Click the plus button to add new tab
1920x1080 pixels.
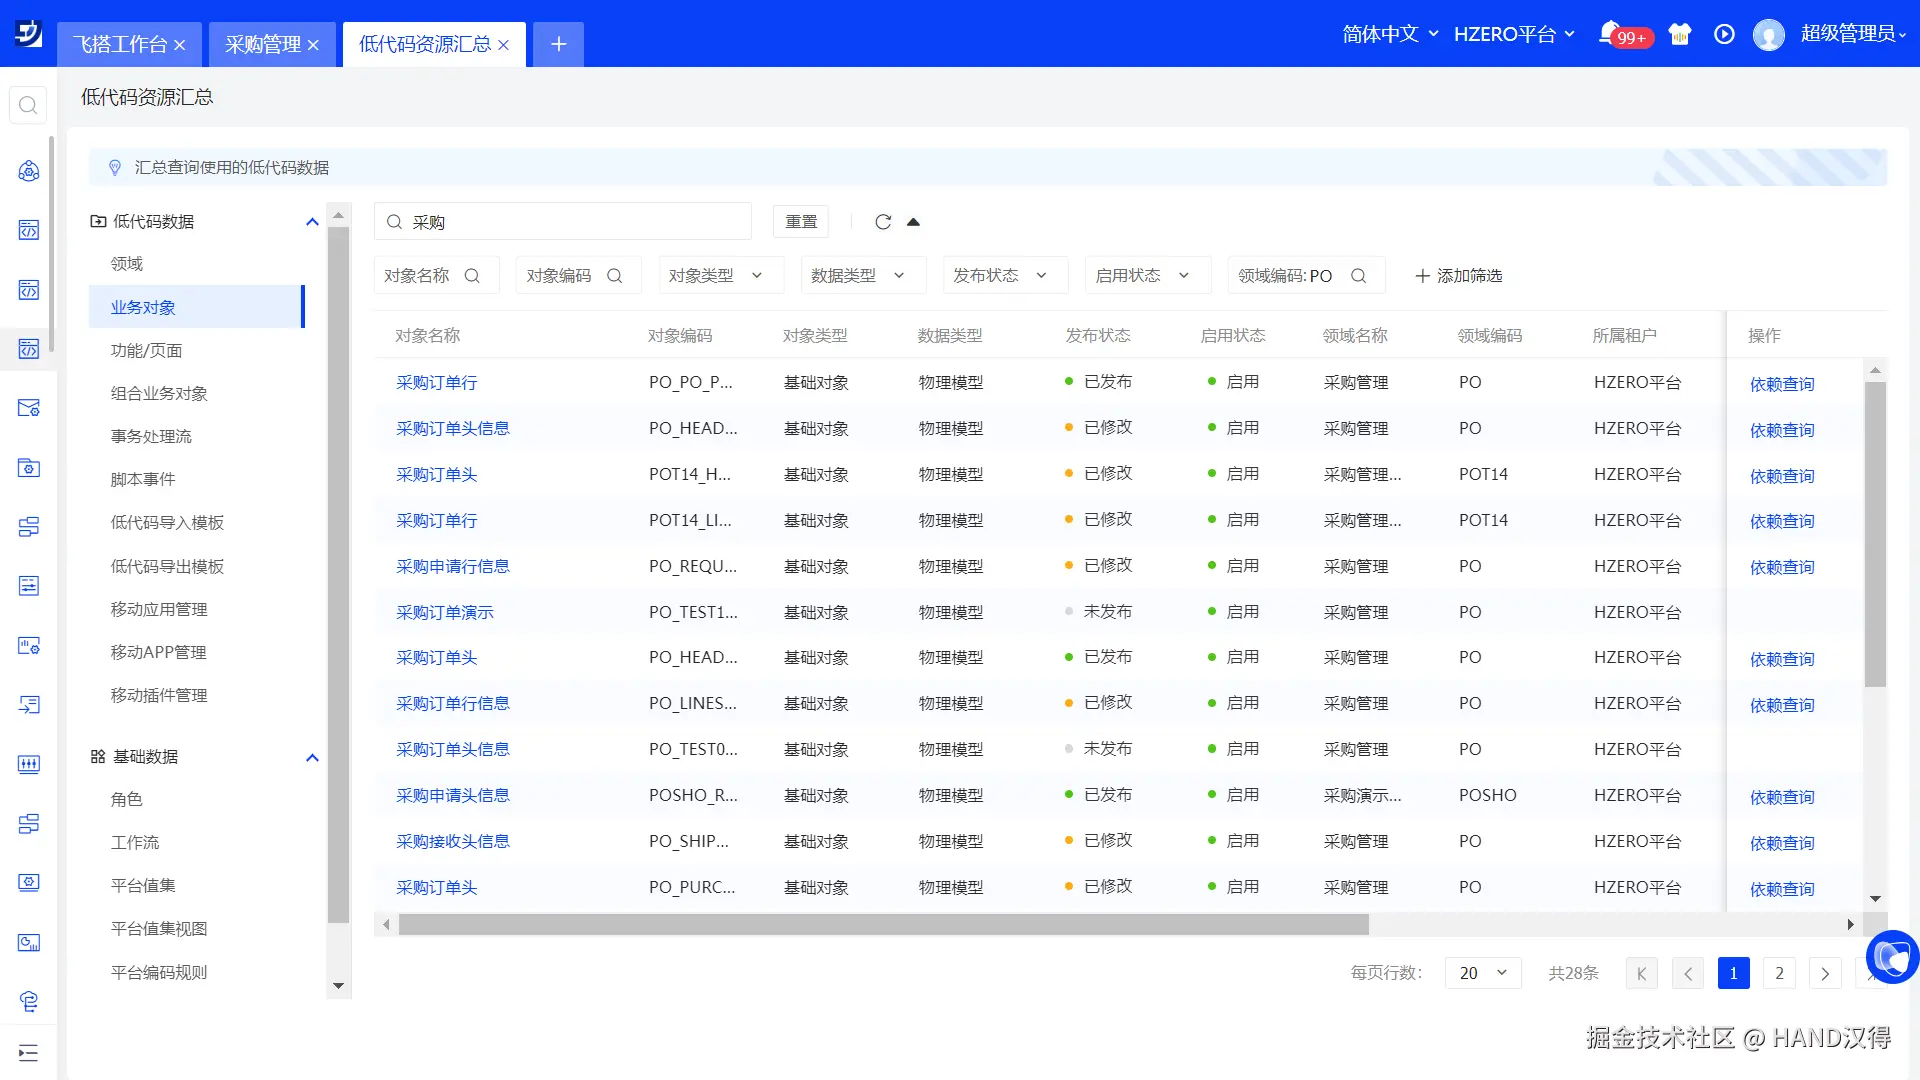pyautogui.click(x=558, y=45)
